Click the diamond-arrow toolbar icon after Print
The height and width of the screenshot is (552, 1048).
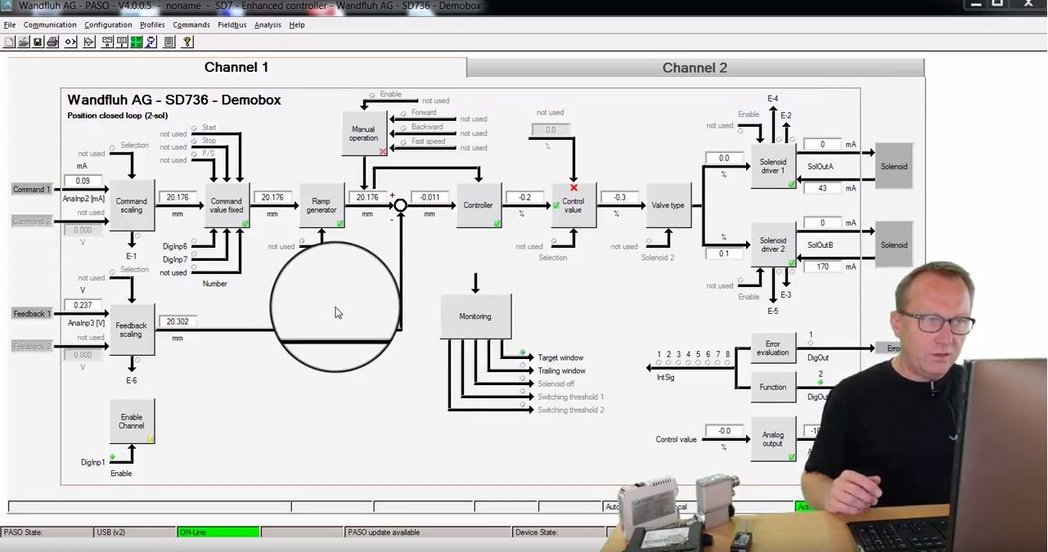pyautogui.click(x=71, y=42)
